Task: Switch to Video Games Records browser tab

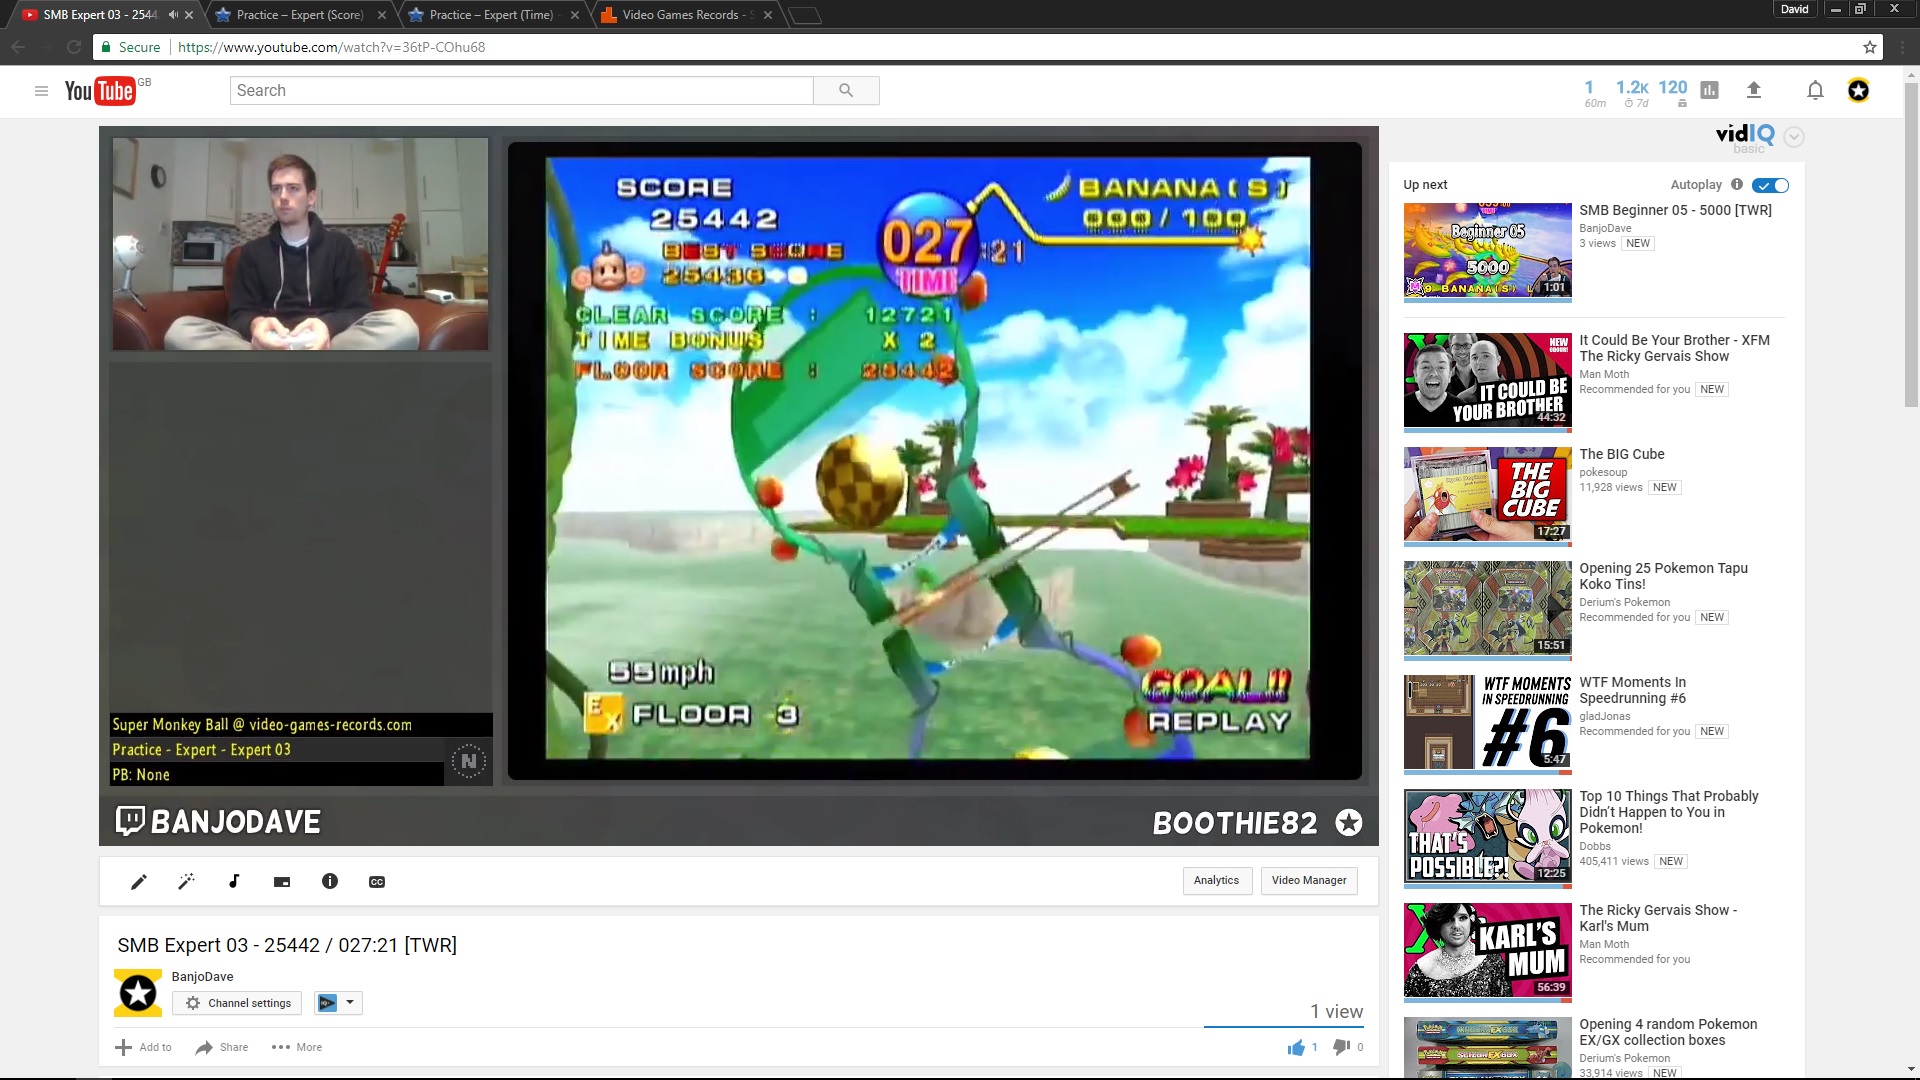Action: (x=680, y=15)
